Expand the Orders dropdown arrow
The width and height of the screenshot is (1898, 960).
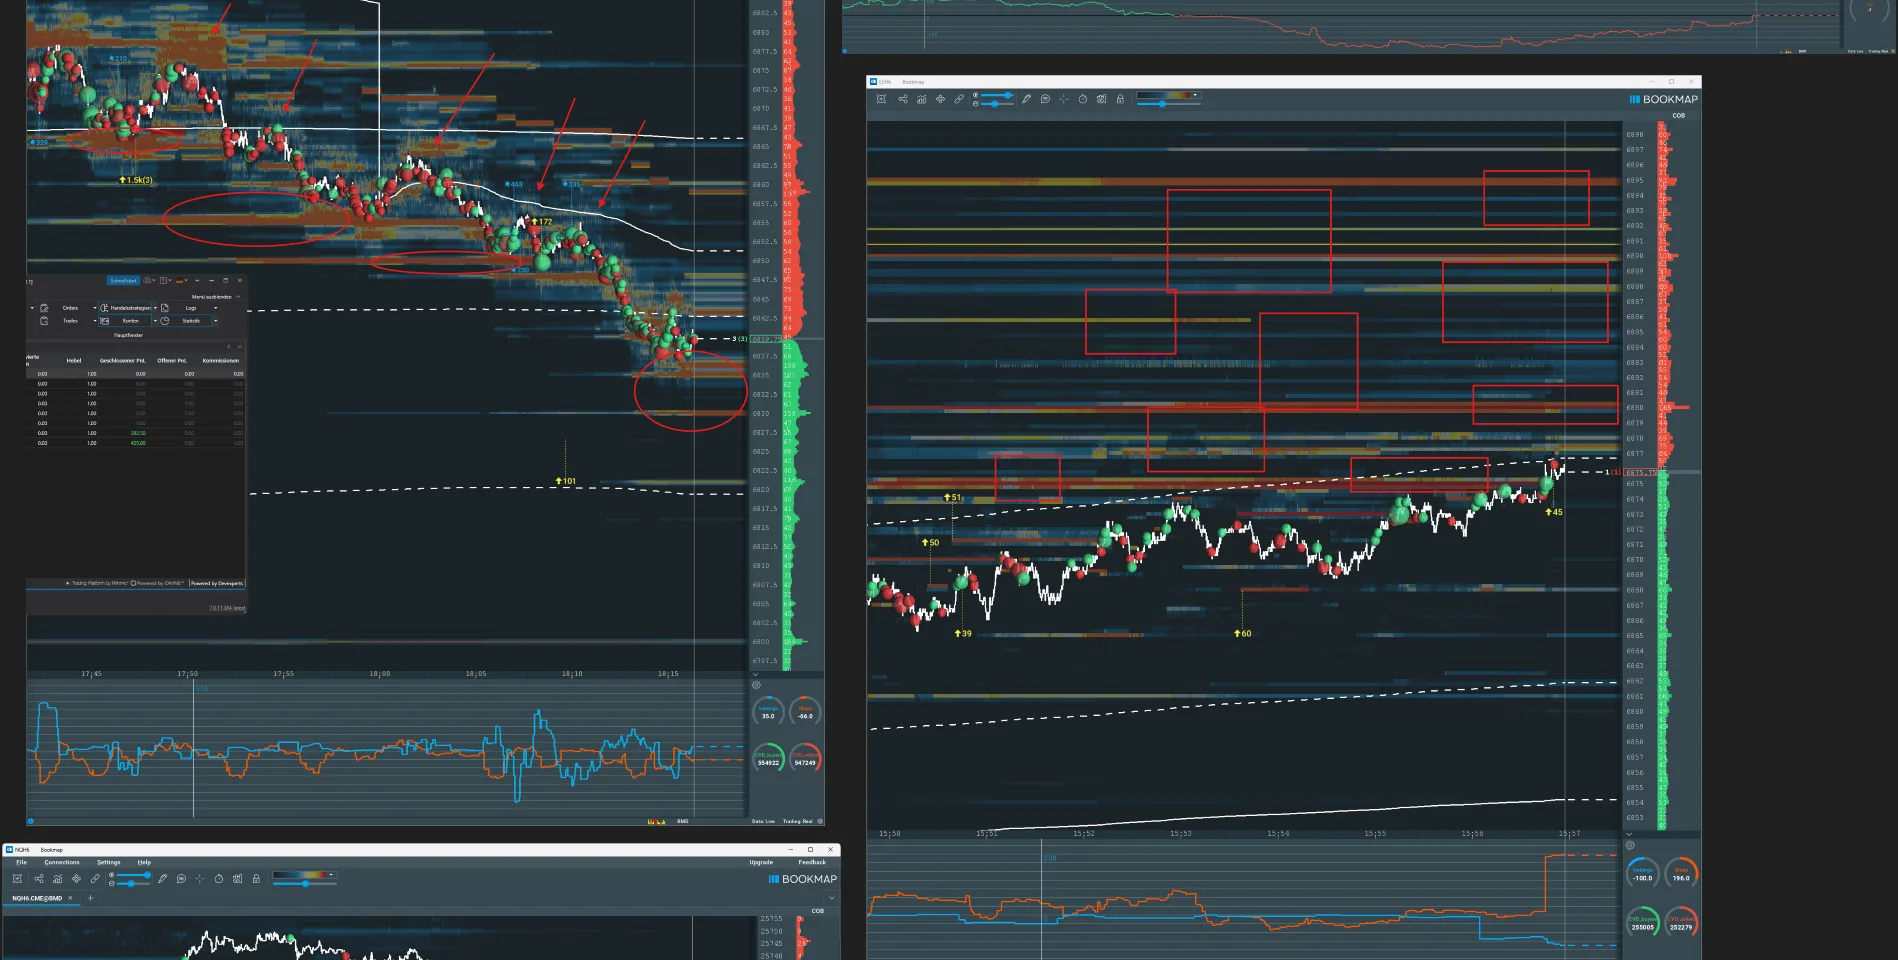[x=95, y=308]
